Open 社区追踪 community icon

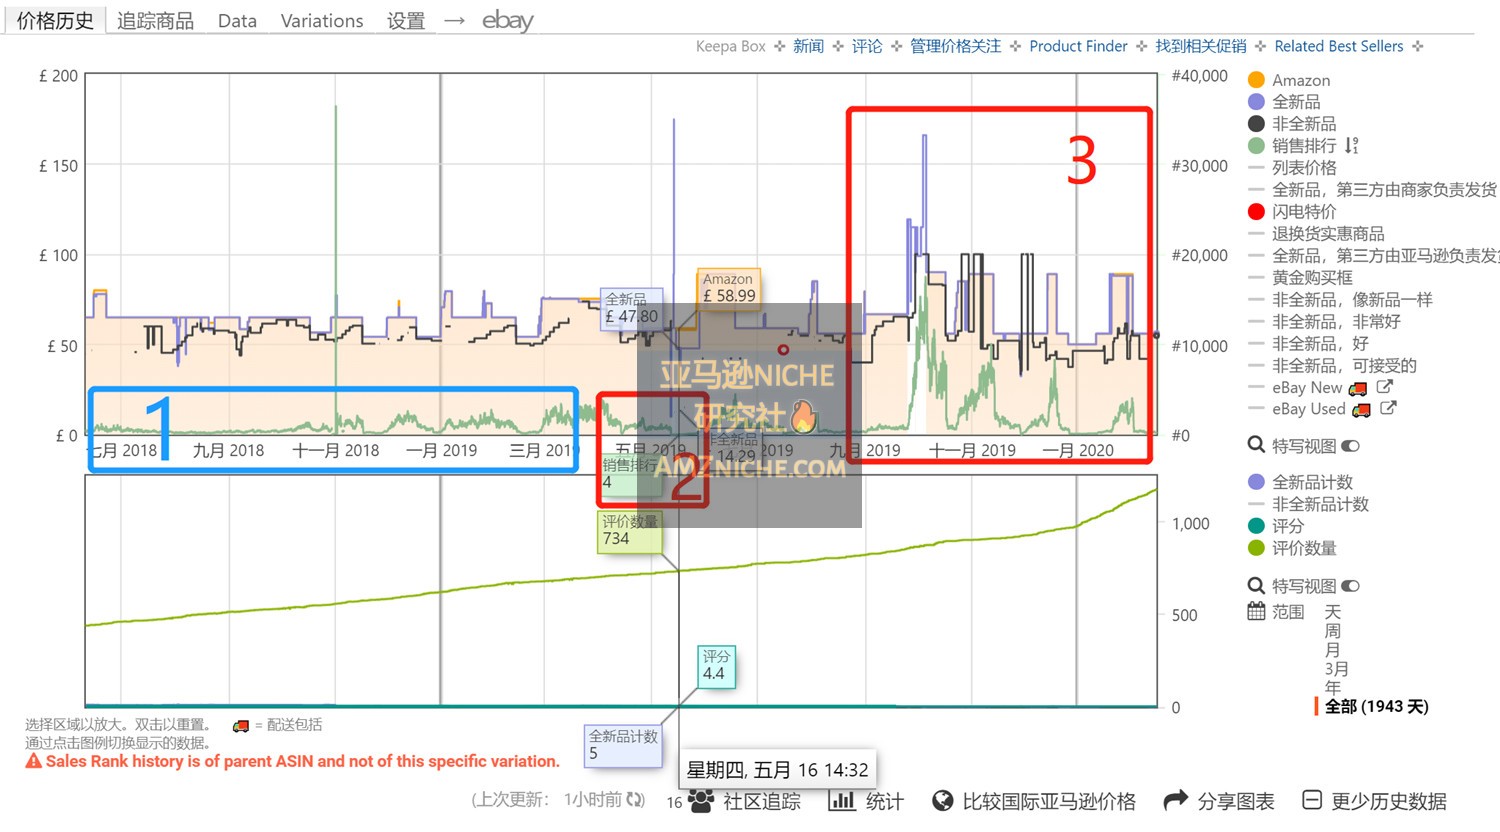click(702, 800)
